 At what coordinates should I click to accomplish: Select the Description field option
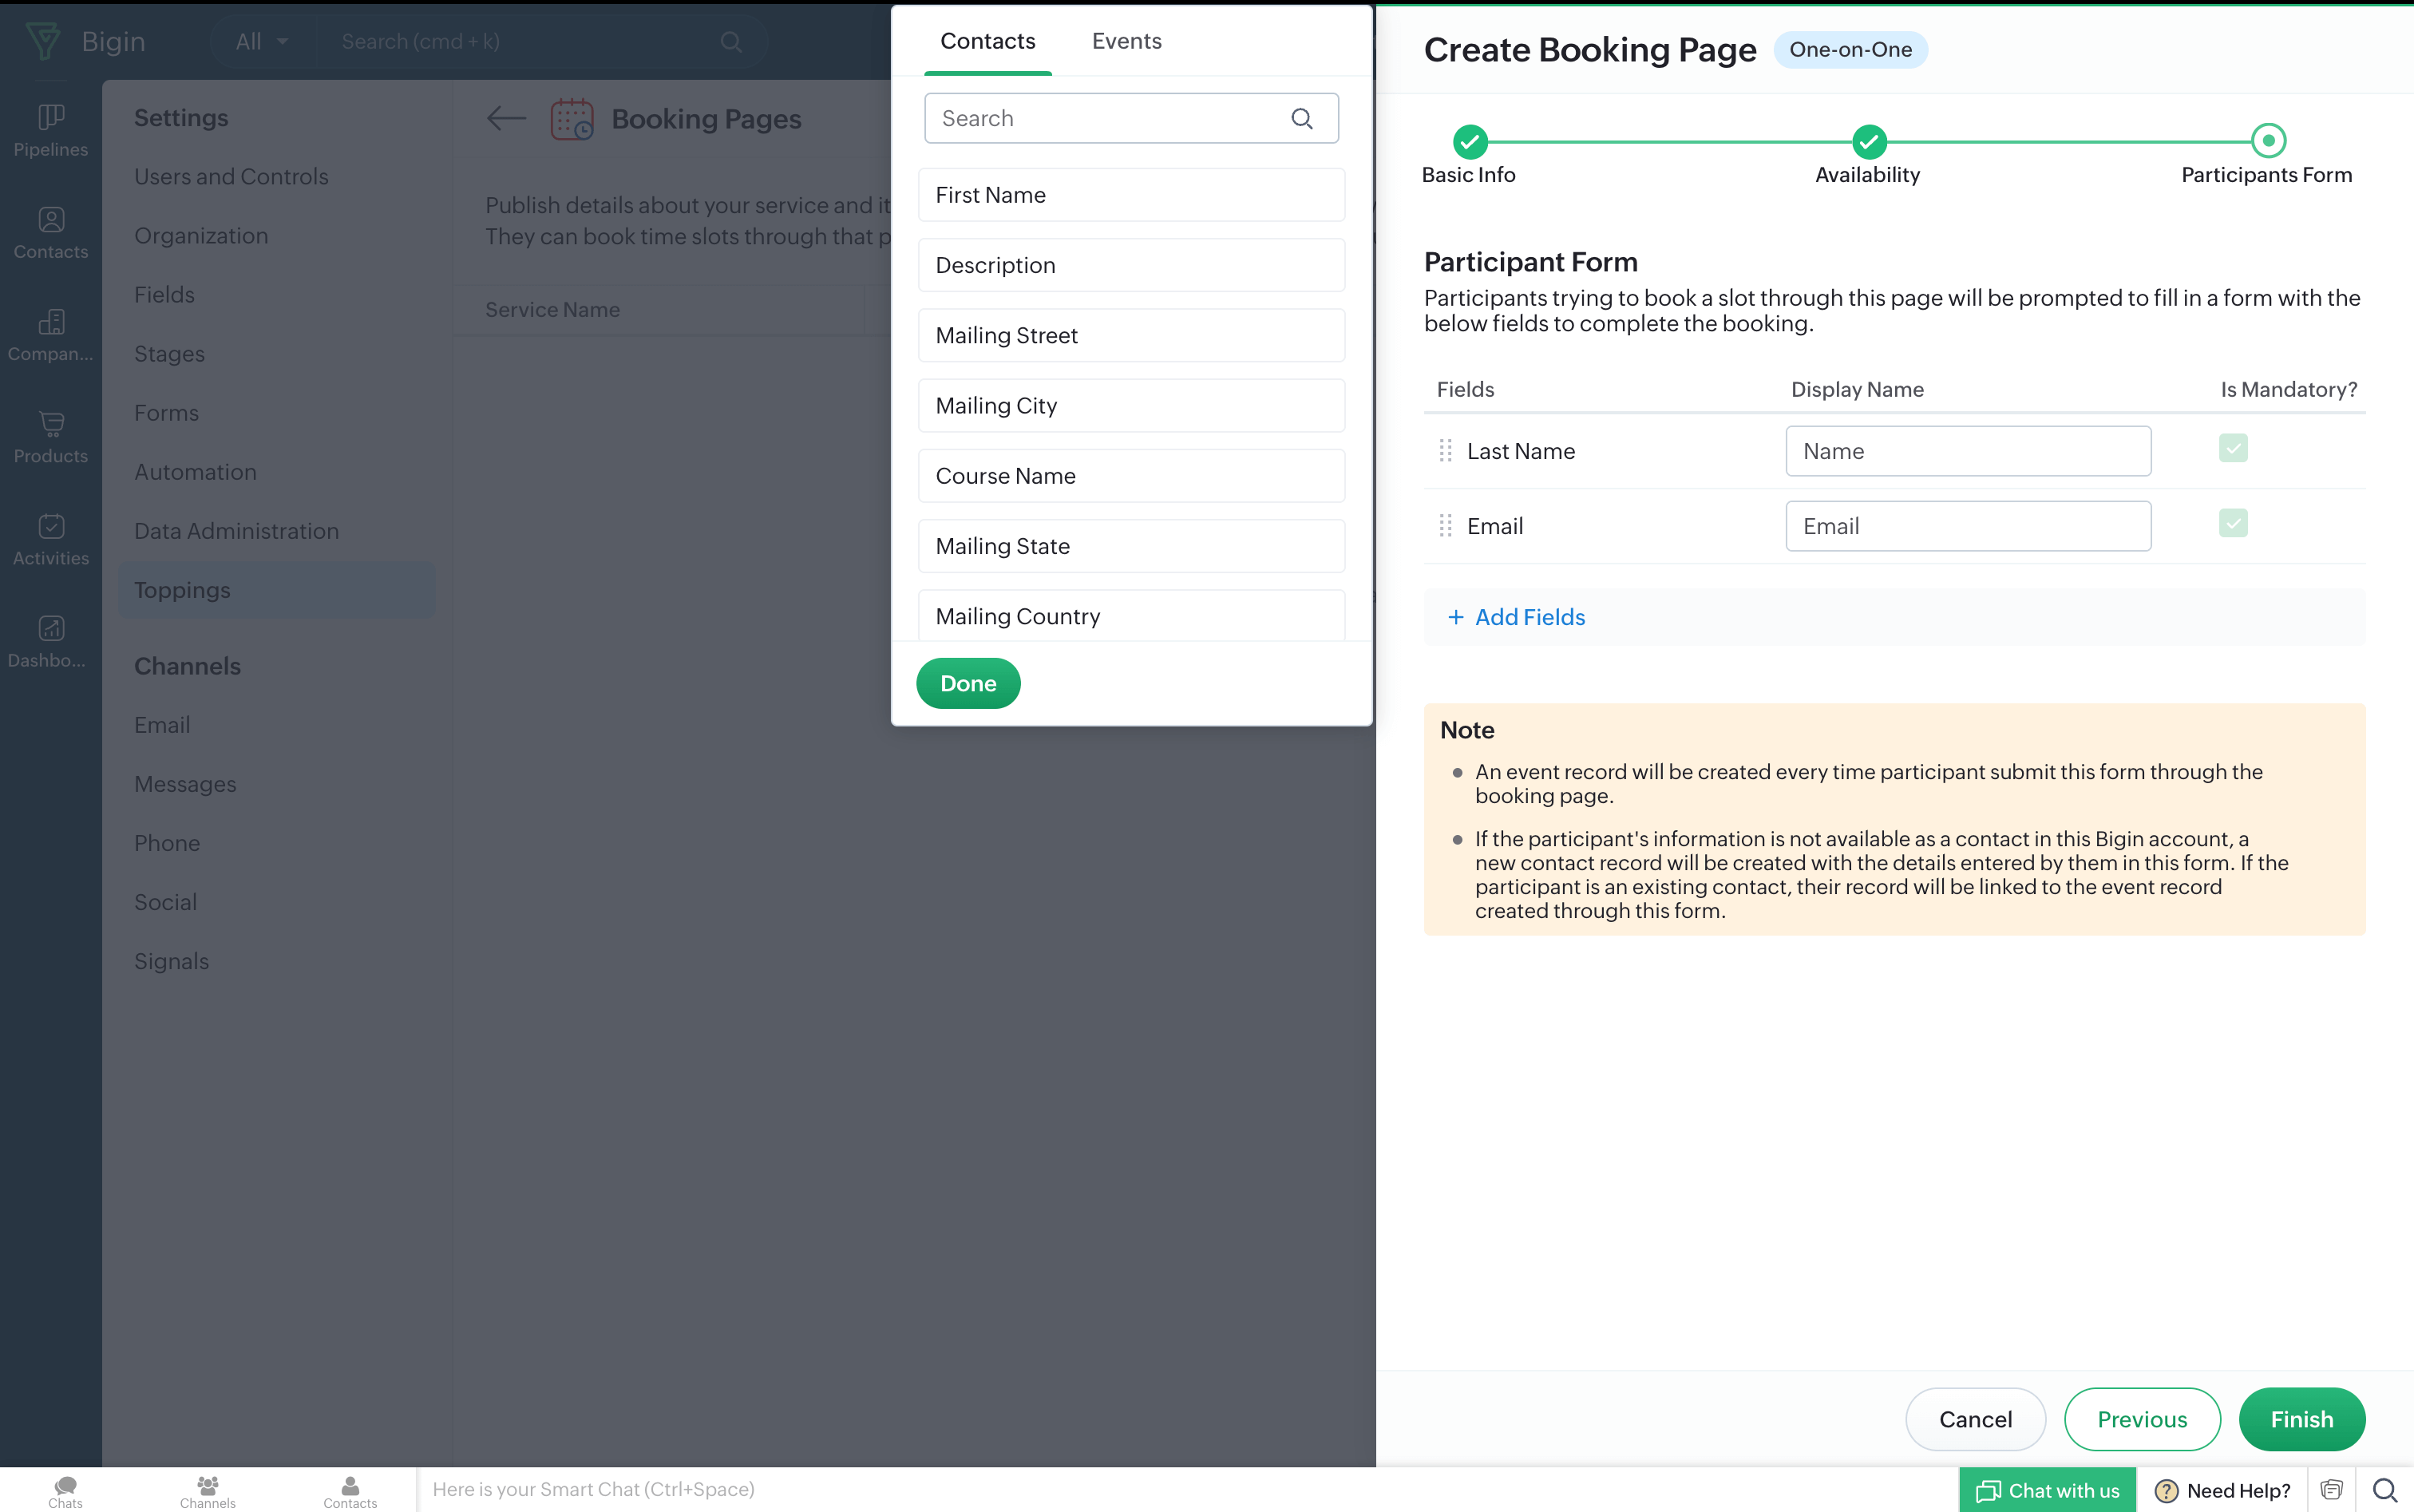point(1131,265)
